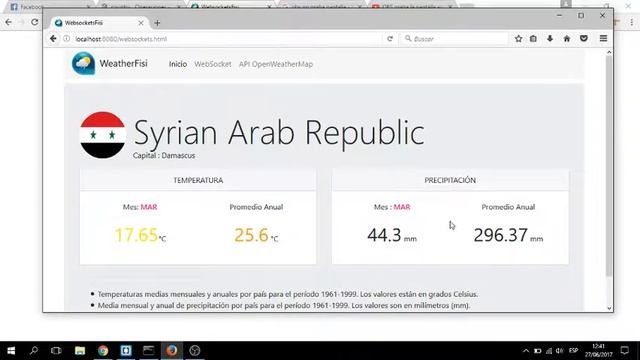Screen dimensions: 640x360
Task: Click the TEMPERATURA card header
Action: (x=198, y=180)
